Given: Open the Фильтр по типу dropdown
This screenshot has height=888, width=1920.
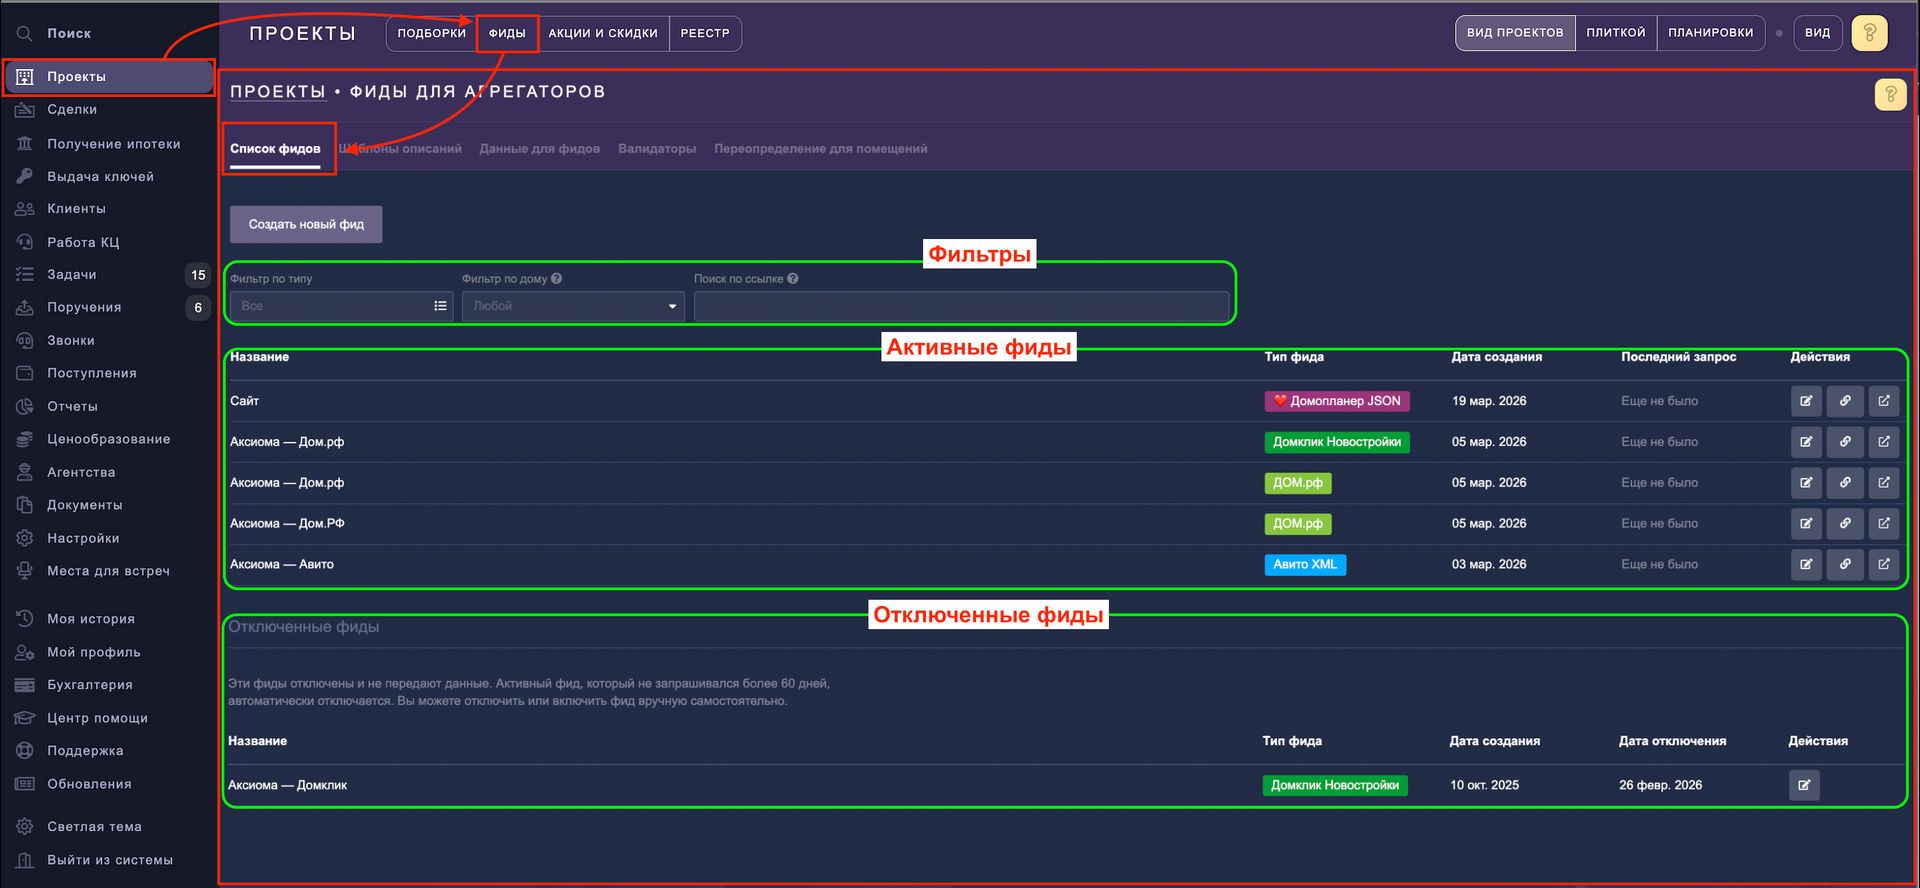Looking at the screenshot, I should 341,306.
